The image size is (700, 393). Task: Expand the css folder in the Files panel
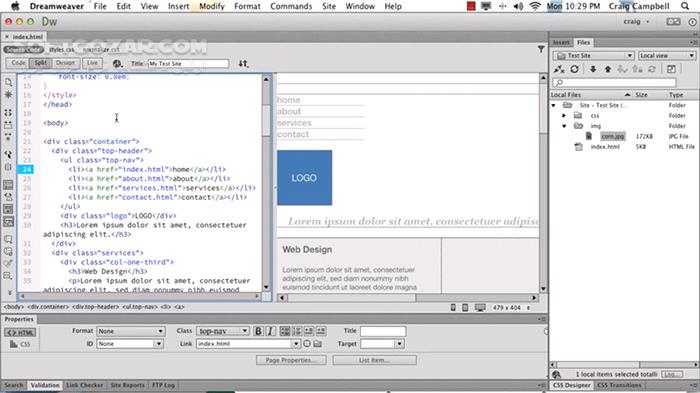point(564,116)
